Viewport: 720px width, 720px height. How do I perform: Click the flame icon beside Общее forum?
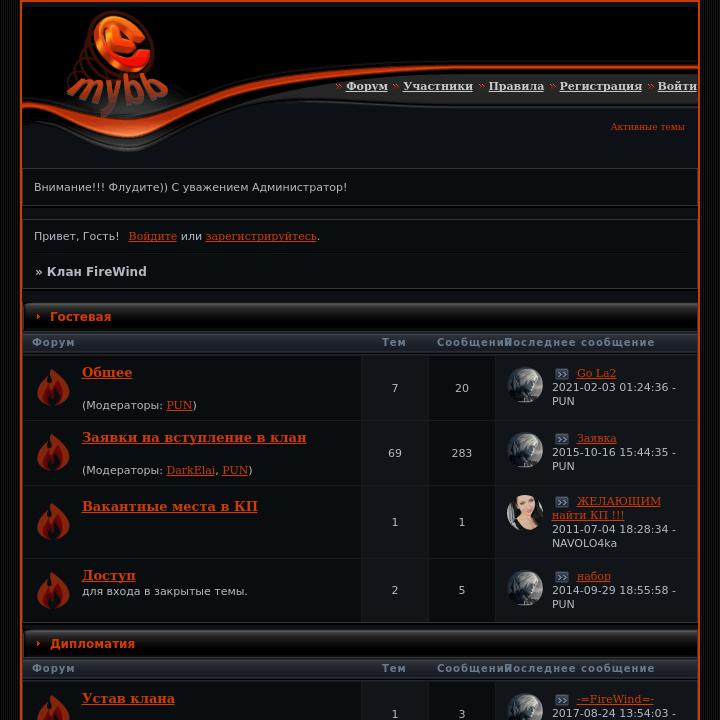pos(53,388)
